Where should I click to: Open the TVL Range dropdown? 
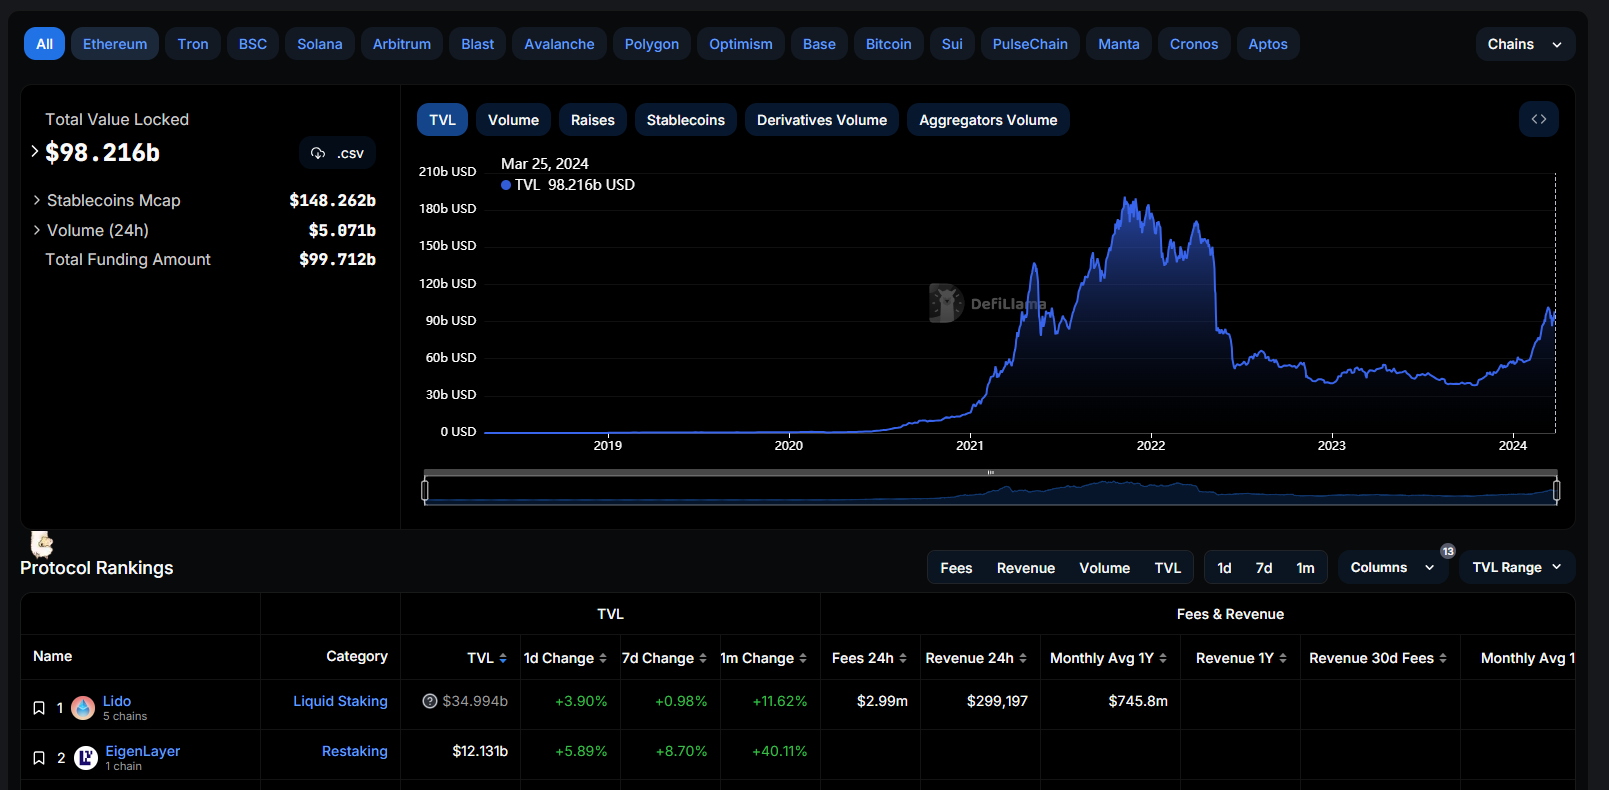pos(1517,567)
